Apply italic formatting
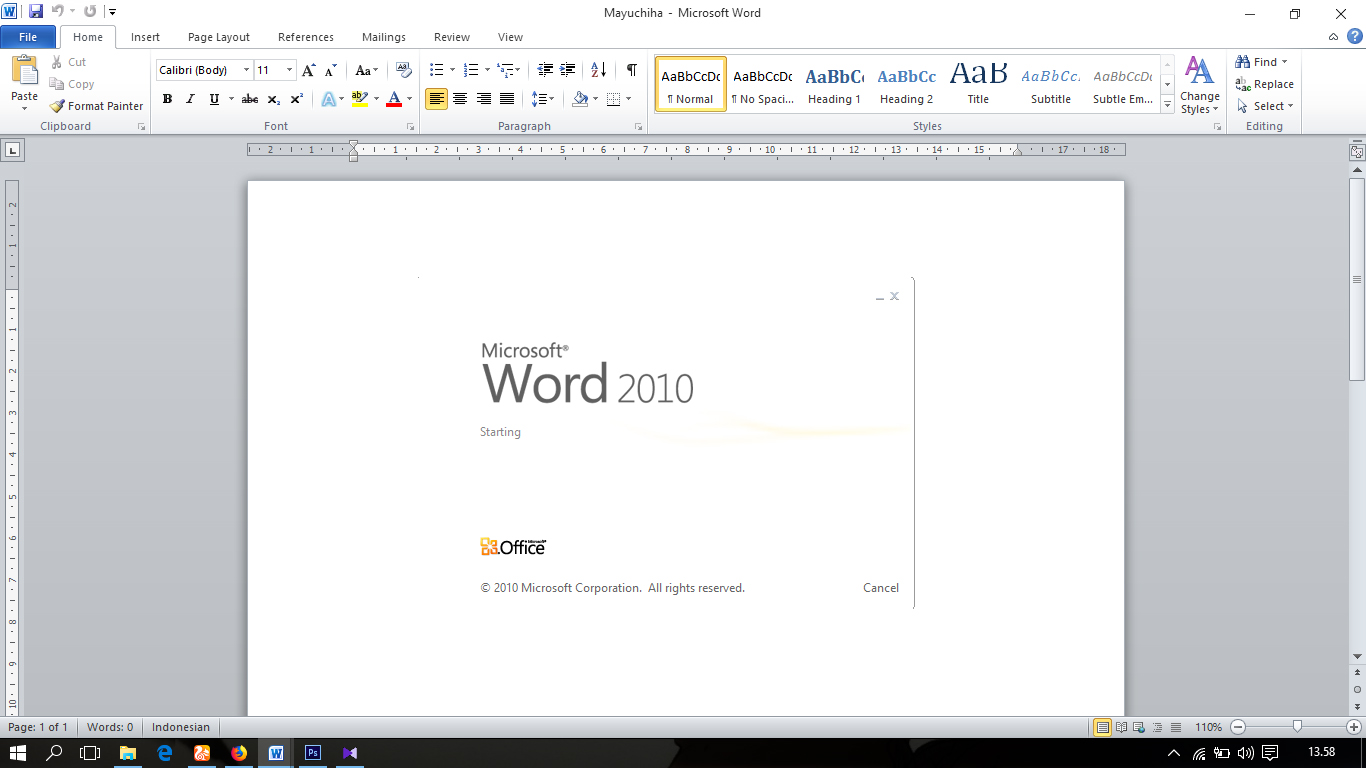Viewport: 1366px width, 768px height. (189, 99)
